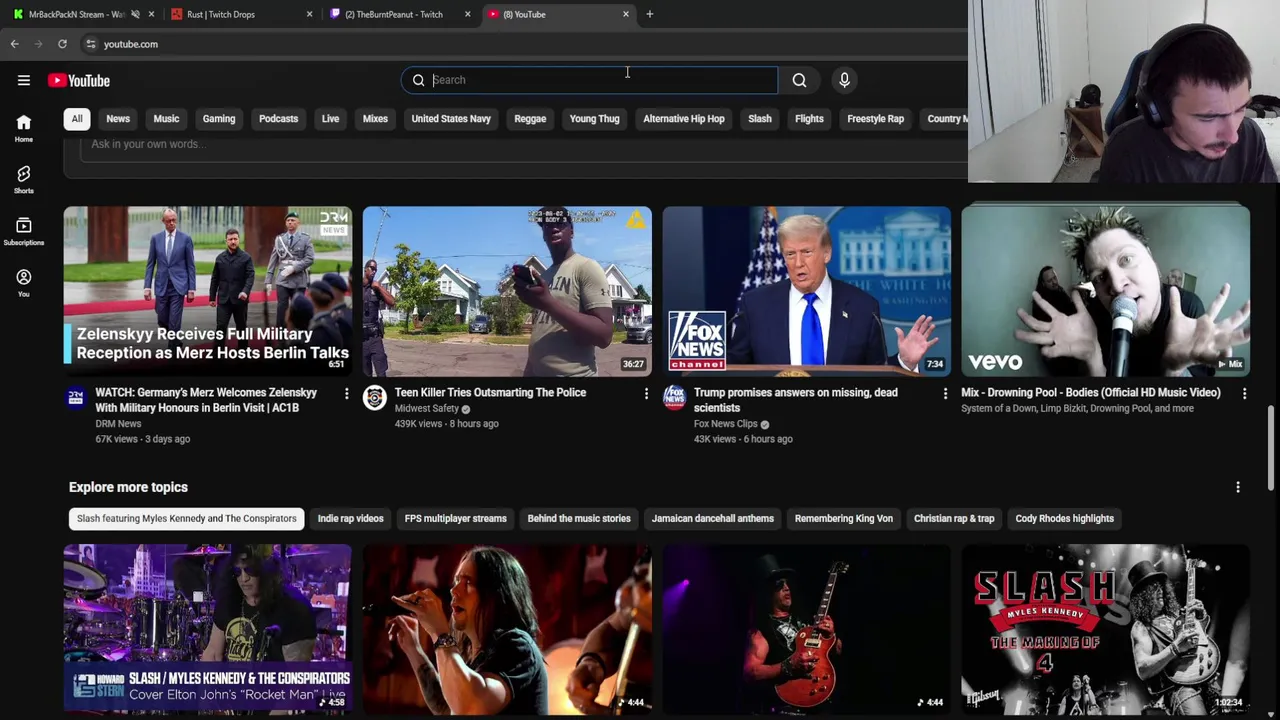
Task: Select Christian rap & trap topic
Action: coord(954,519)
